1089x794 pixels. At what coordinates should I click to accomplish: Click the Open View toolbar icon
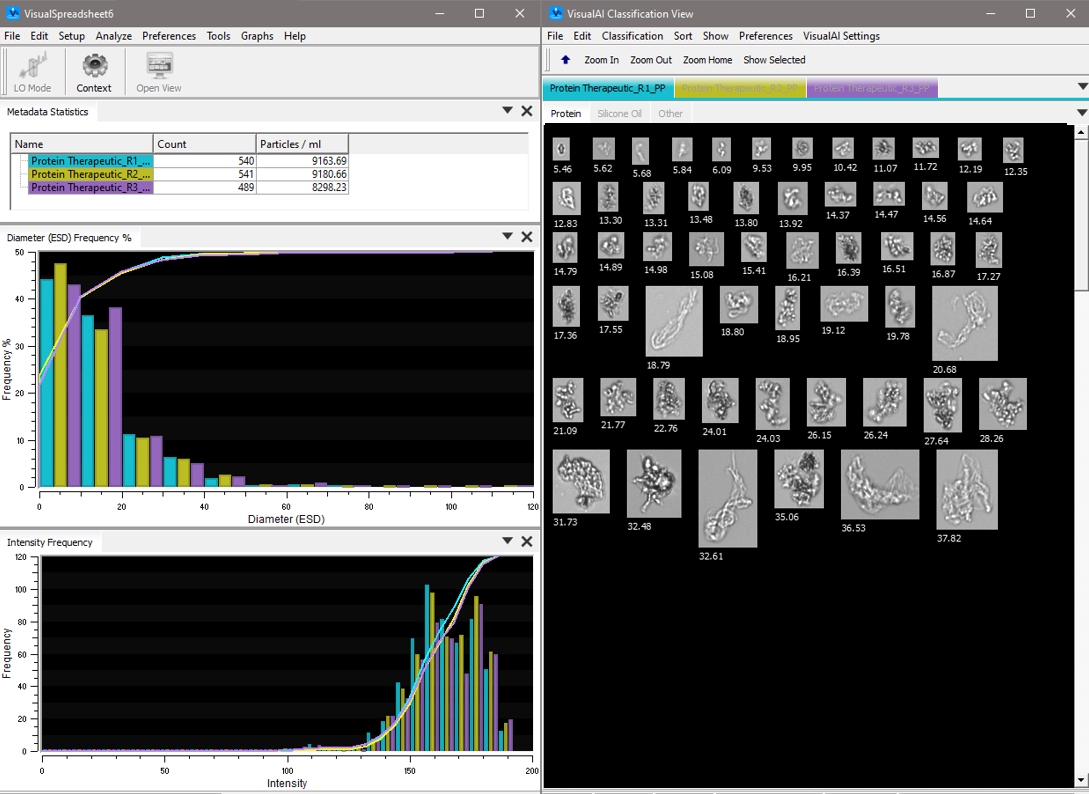(x=157, y=70)
